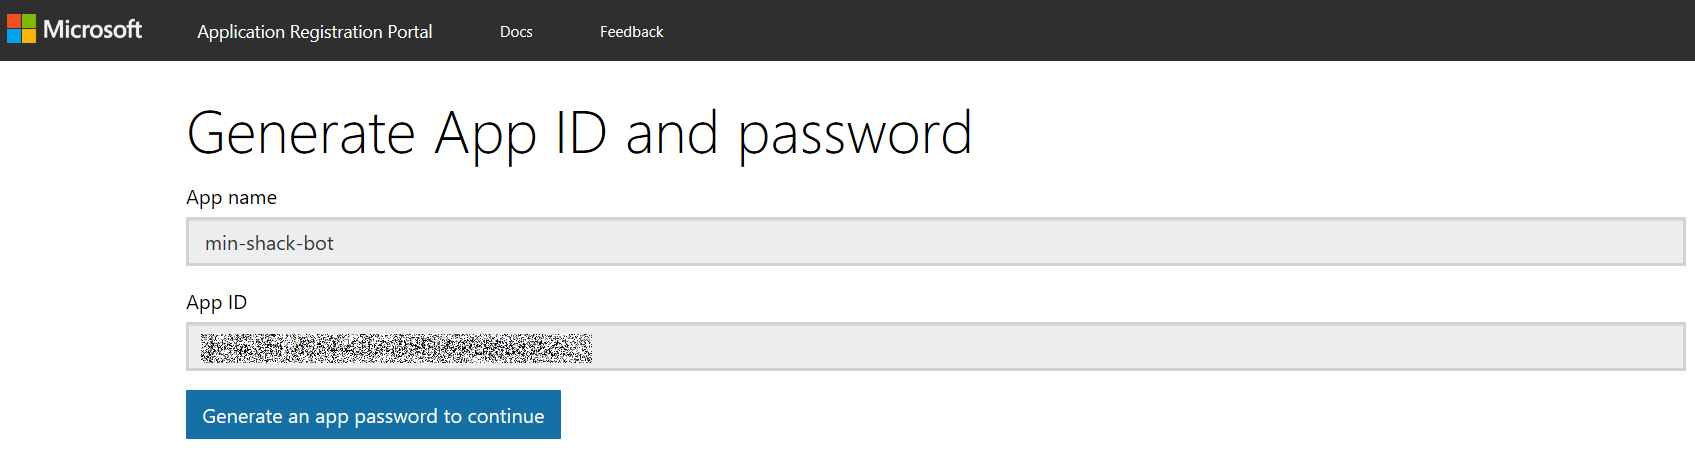
Task: Click the obscured App ID value
Action: tap(396, 348)
